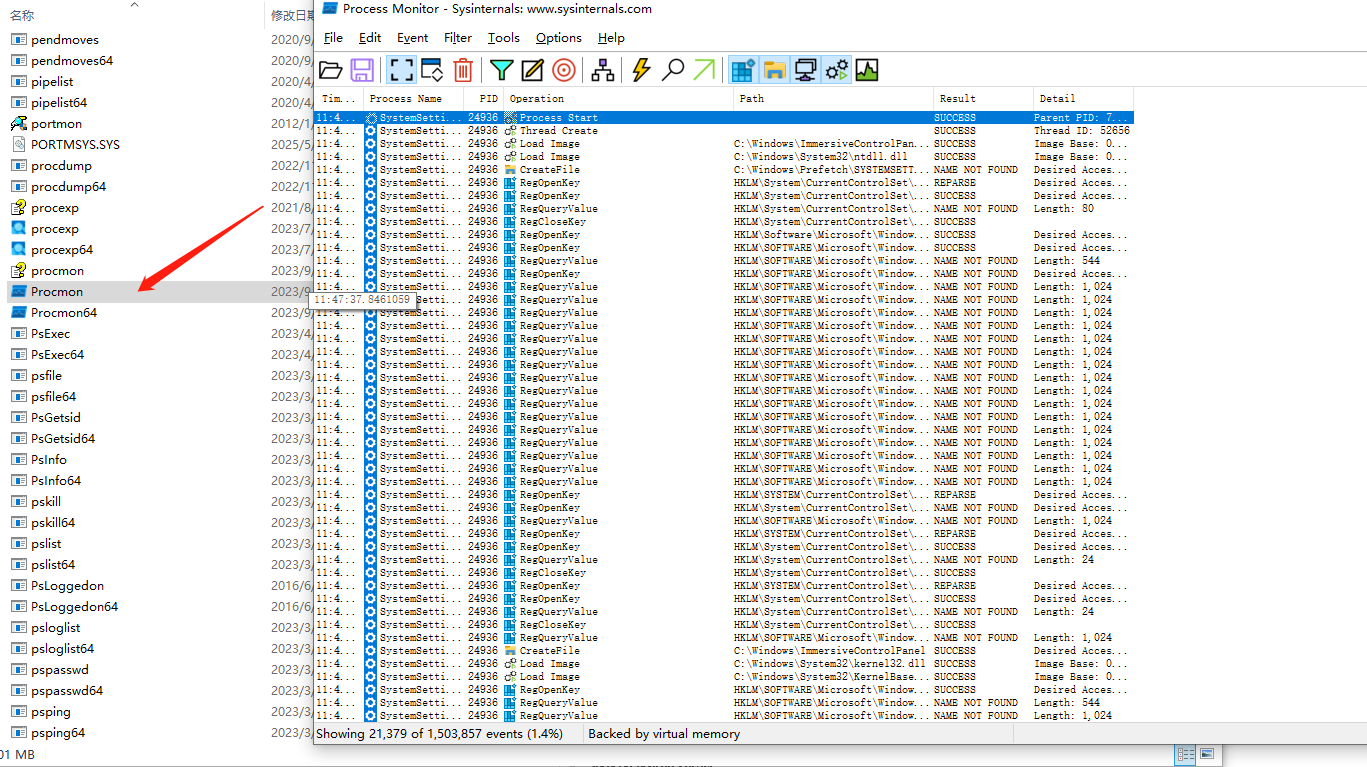Click 'Backed by virtual memory' status text

click(664, 734)
